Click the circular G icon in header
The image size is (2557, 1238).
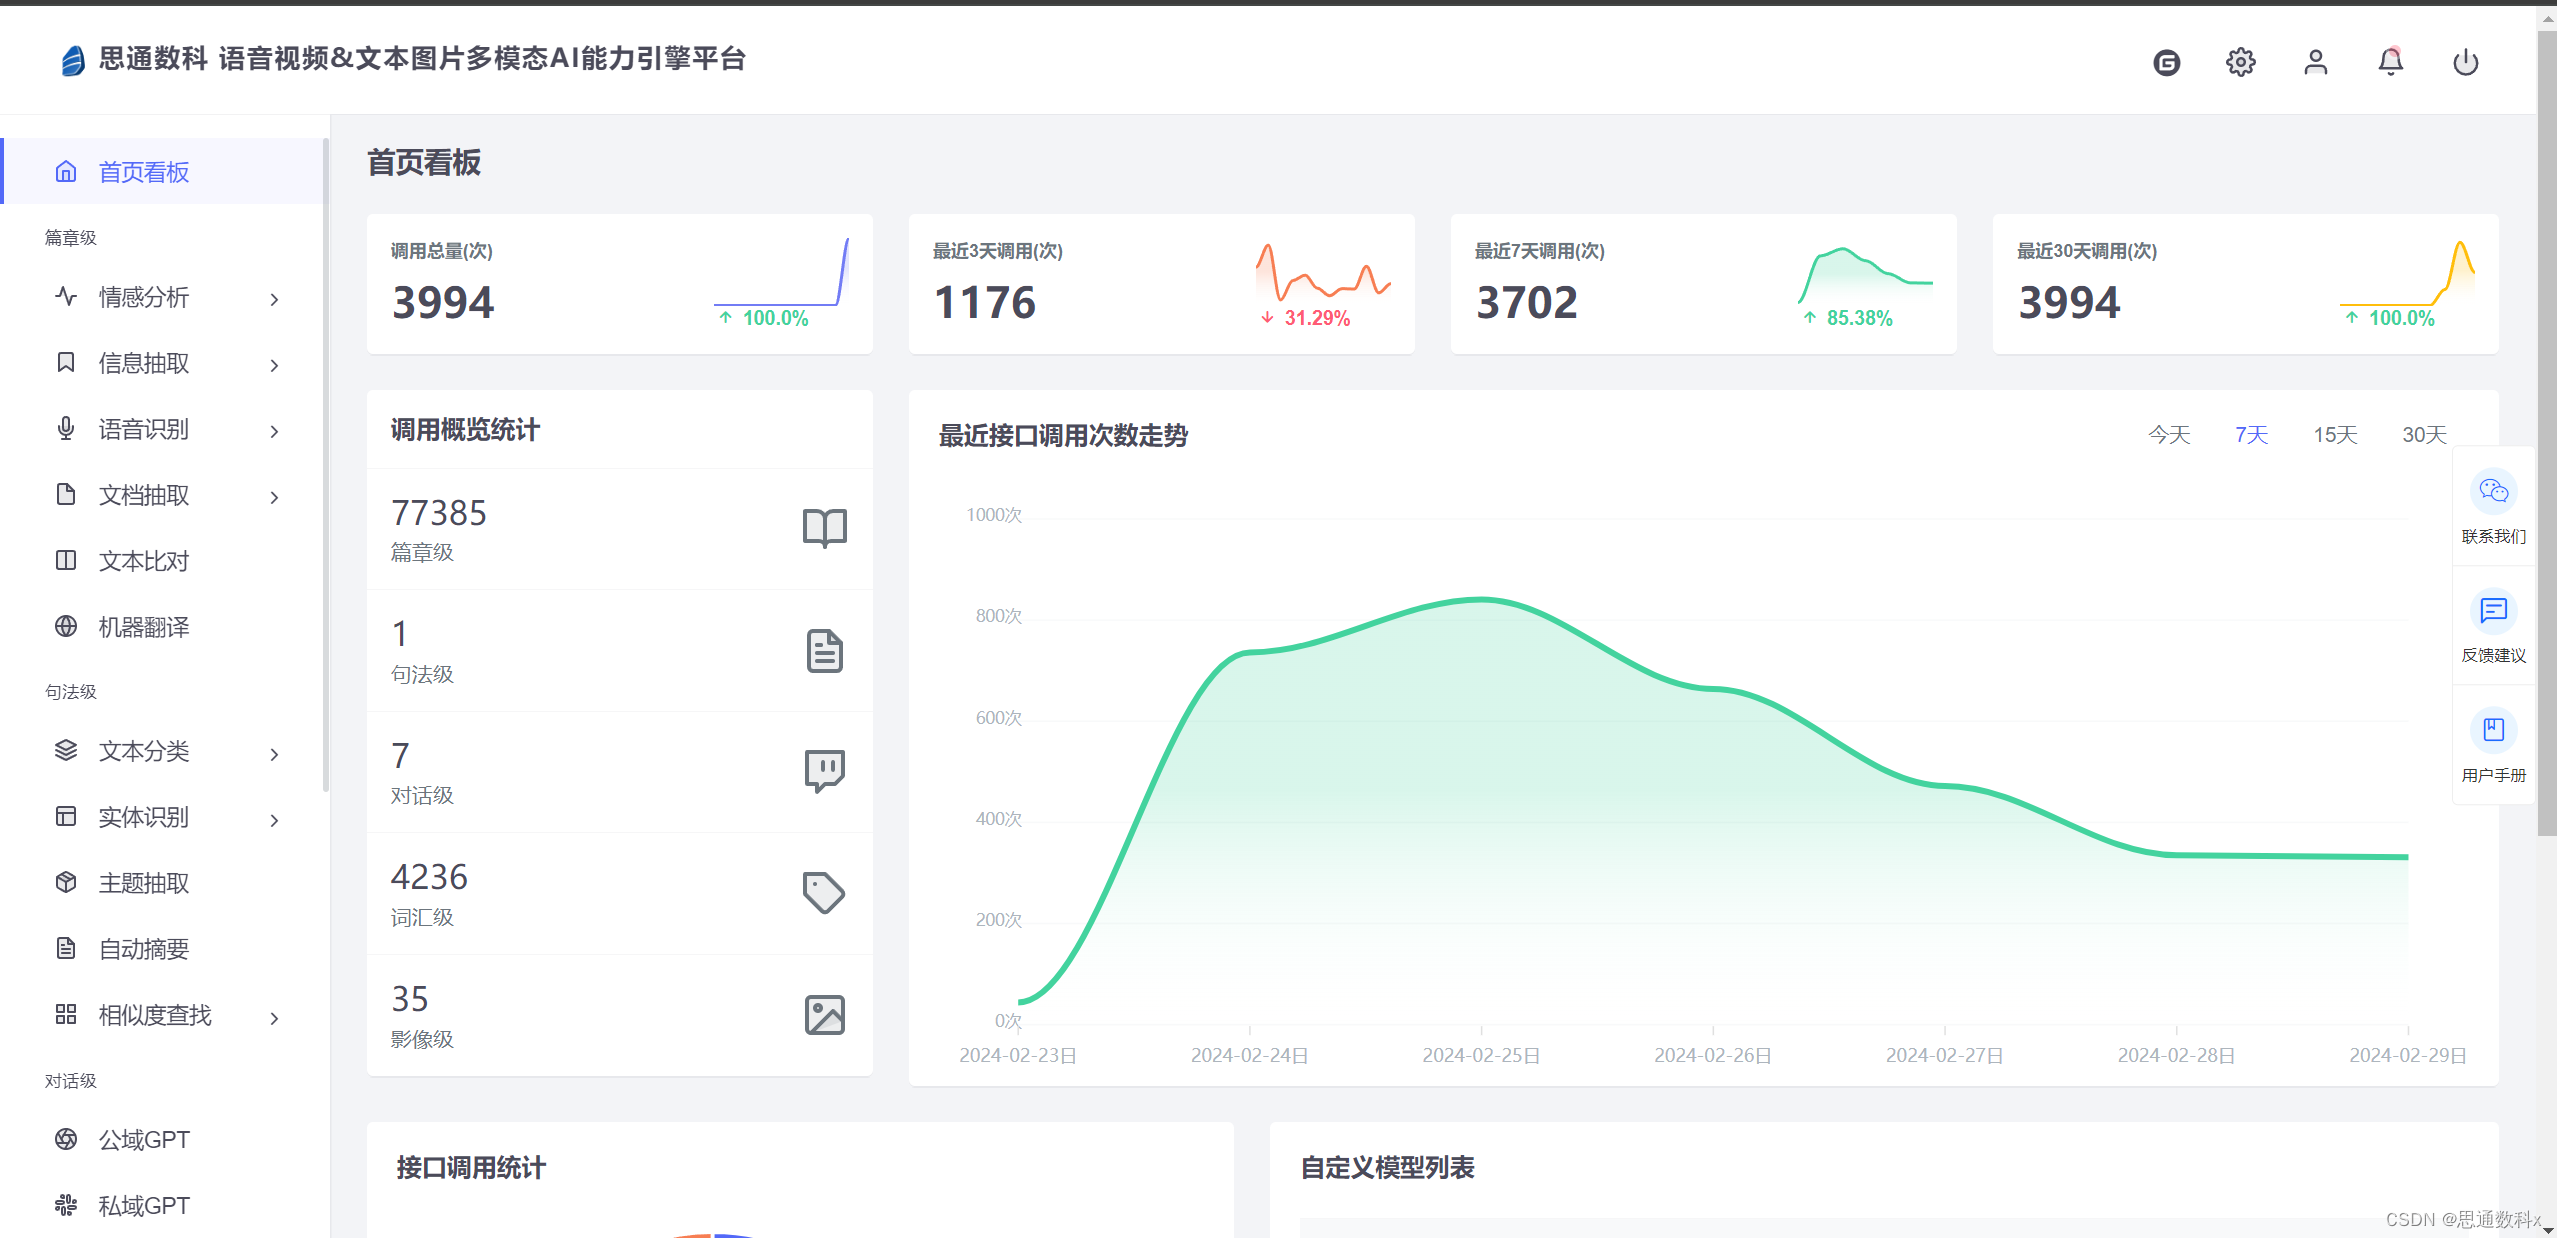pos(2166,63)
